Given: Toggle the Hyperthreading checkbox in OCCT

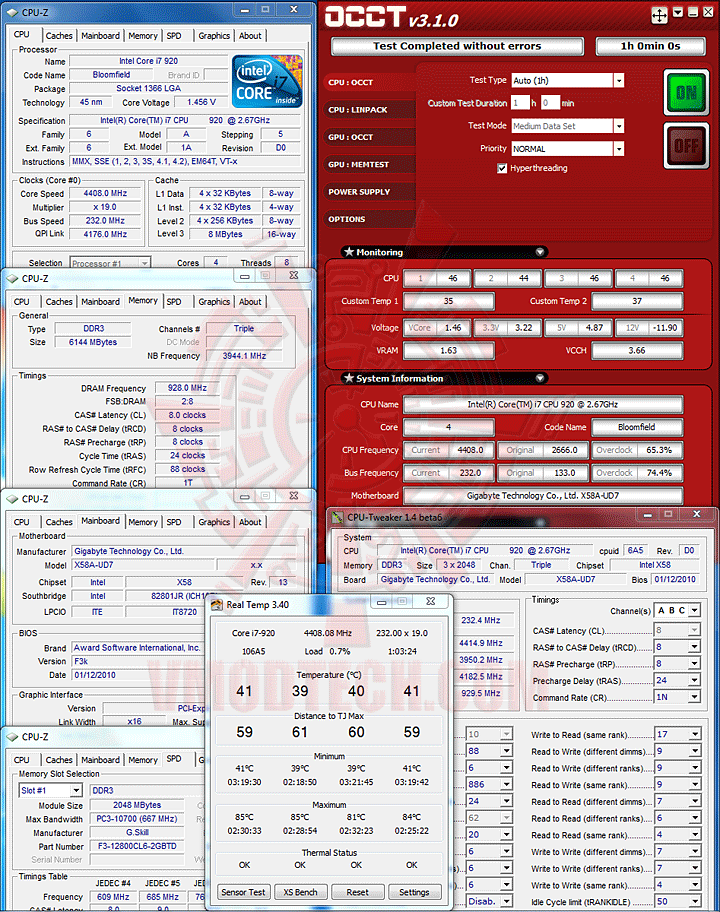Looking at the screenshot, I should (x=502, y=168).
